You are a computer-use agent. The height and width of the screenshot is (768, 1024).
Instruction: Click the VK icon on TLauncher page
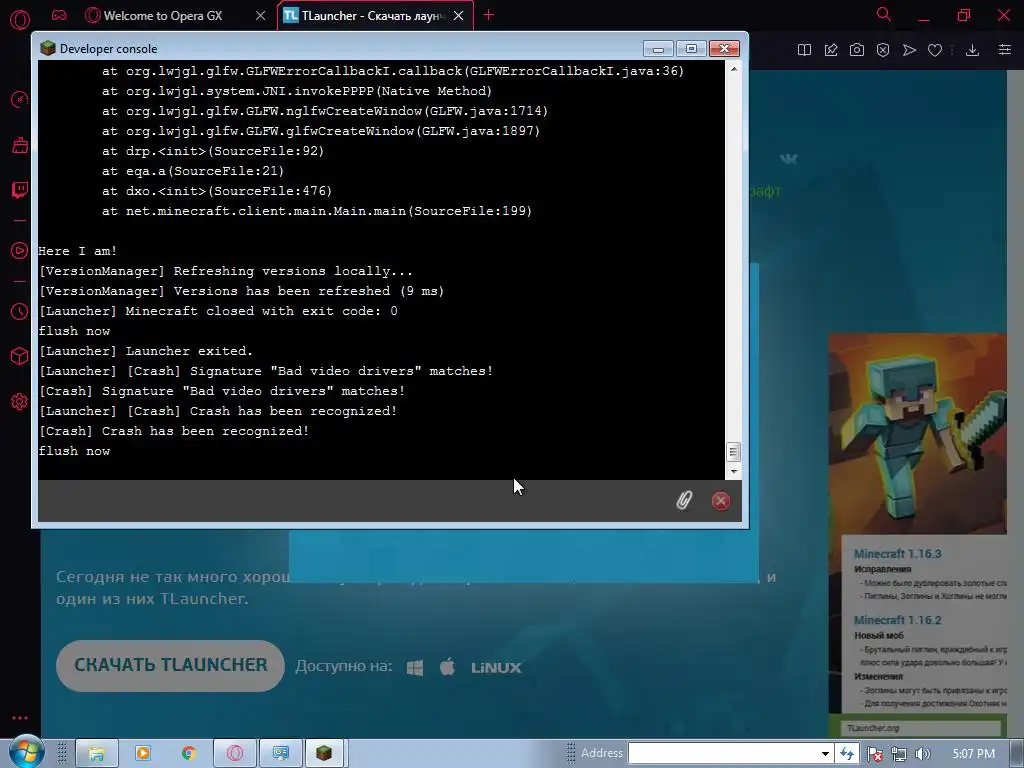[x=789, y=159]
